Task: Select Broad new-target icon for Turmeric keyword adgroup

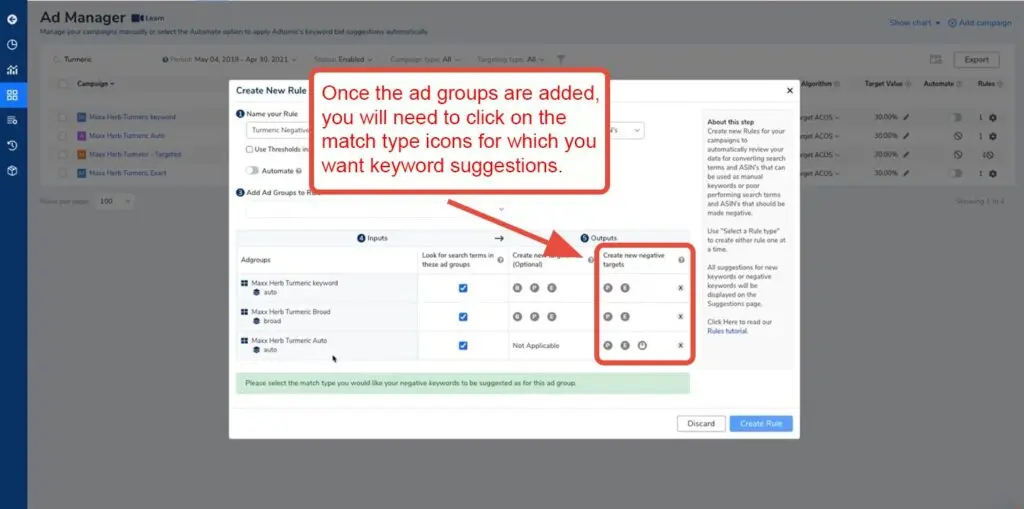Action: point(518,288)
